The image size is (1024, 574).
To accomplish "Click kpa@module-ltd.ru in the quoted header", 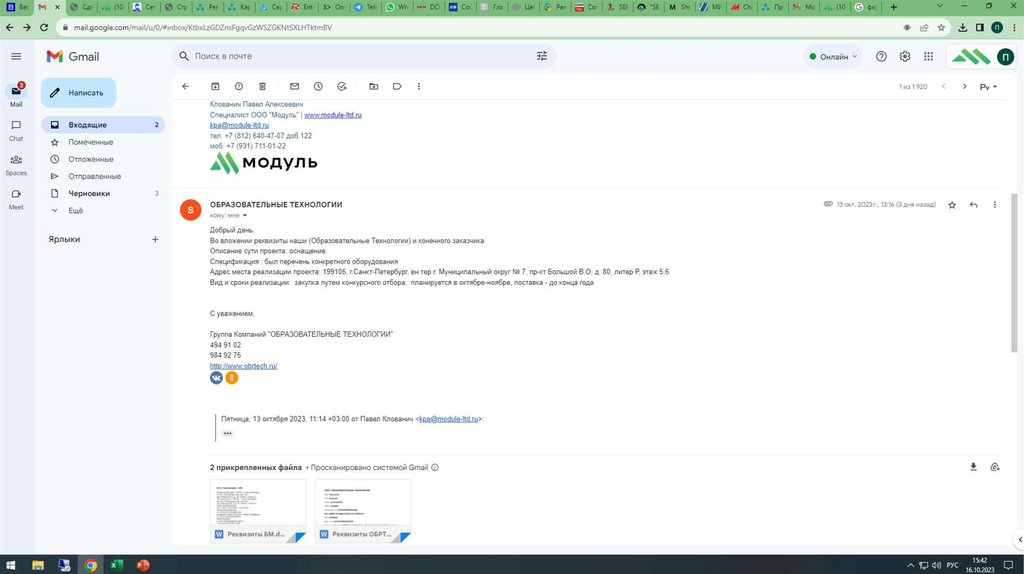I will click(x=449, y=419).
